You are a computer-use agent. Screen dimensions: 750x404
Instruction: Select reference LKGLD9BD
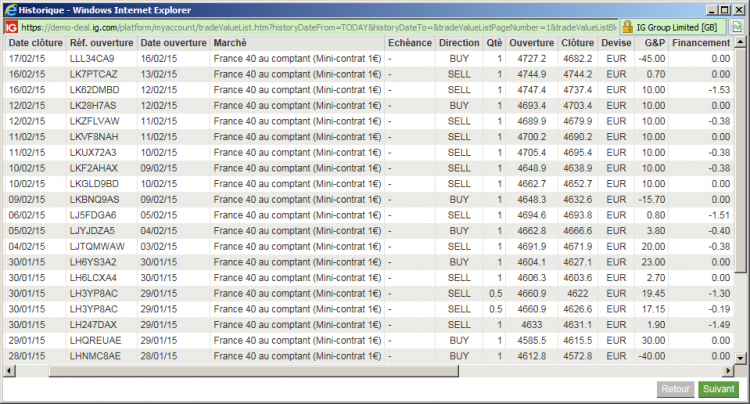(x=94, y=184)
